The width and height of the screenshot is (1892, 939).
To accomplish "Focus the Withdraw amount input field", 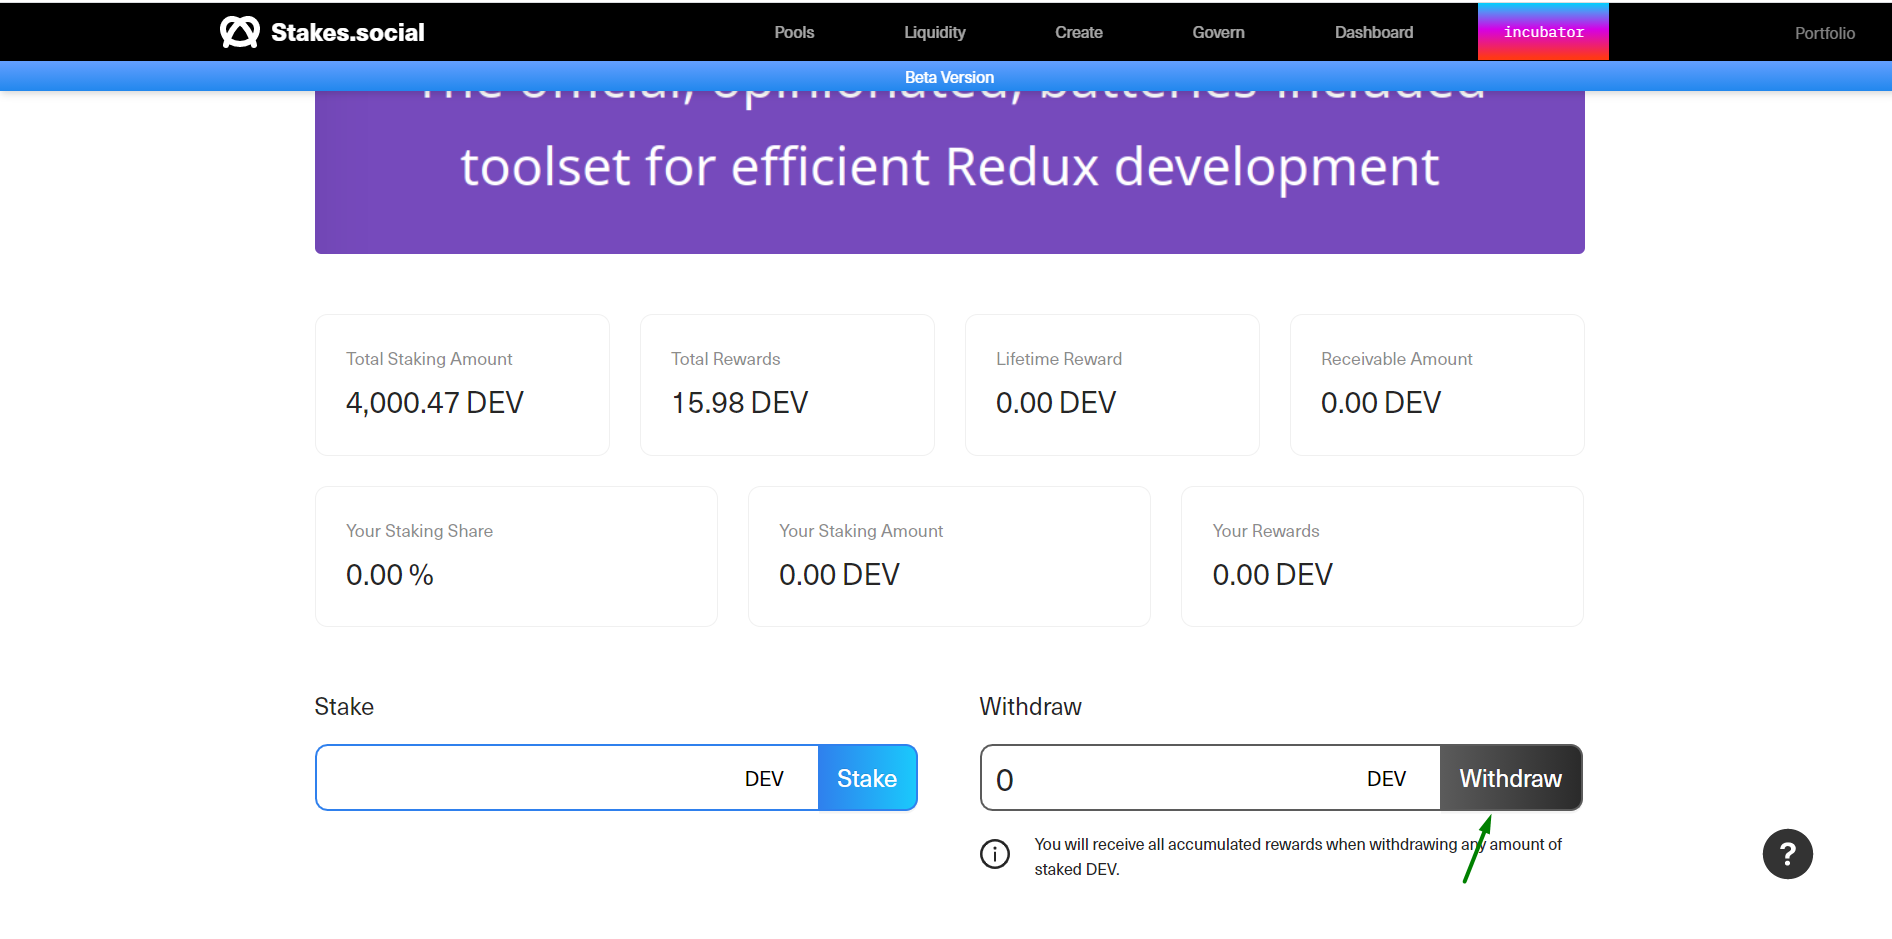I will click(x=1211, y=778).
